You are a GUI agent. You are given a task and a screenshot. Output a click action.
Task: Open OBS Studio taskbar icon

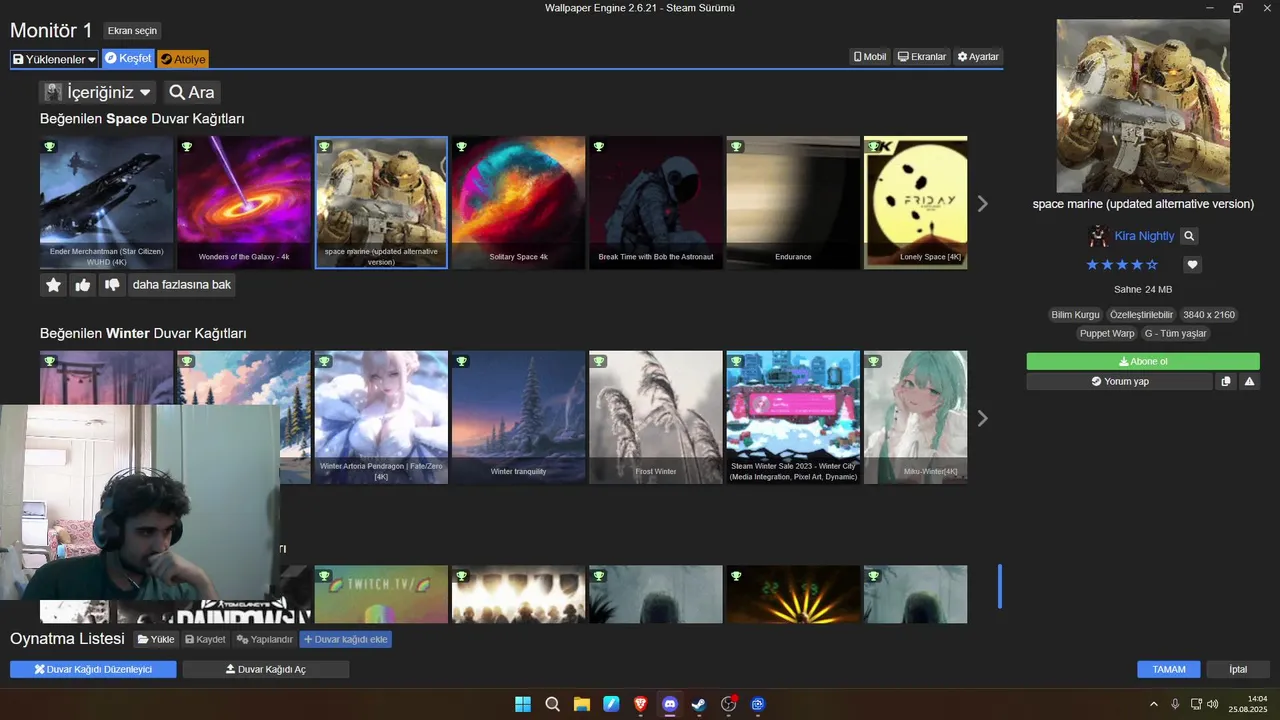pos(728,704)
